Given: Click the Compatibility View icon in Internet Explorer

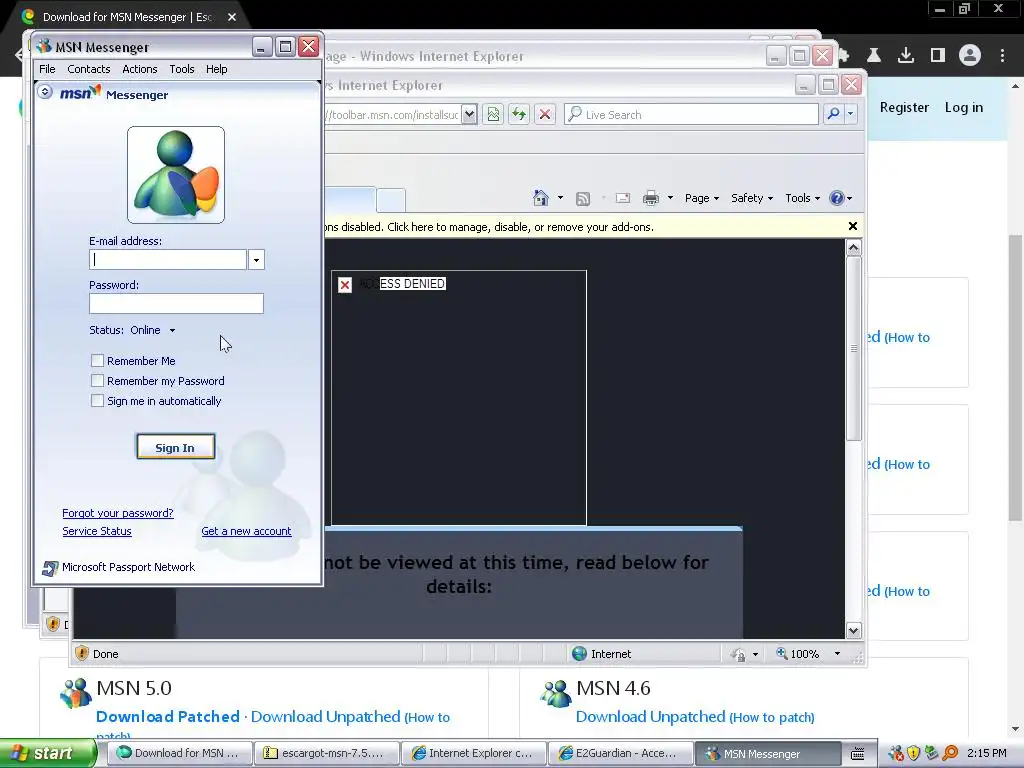Looking at the screenshot, I should tap(493, 115).
